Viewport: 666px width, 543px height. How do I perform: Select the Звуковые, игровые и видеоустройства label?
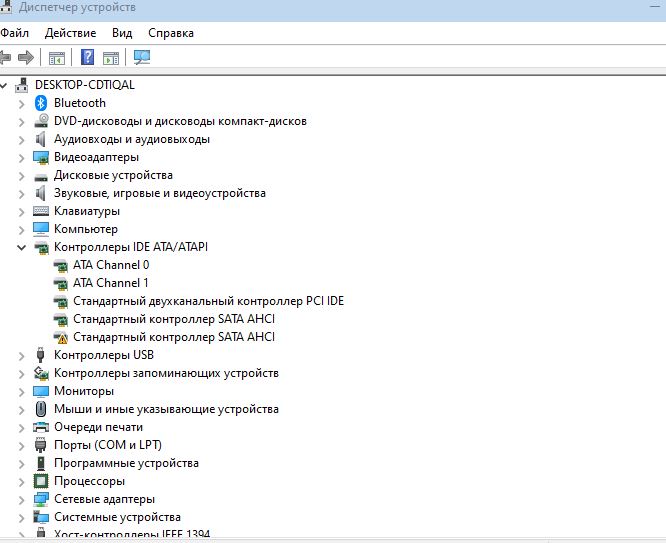tap(160, 193)
